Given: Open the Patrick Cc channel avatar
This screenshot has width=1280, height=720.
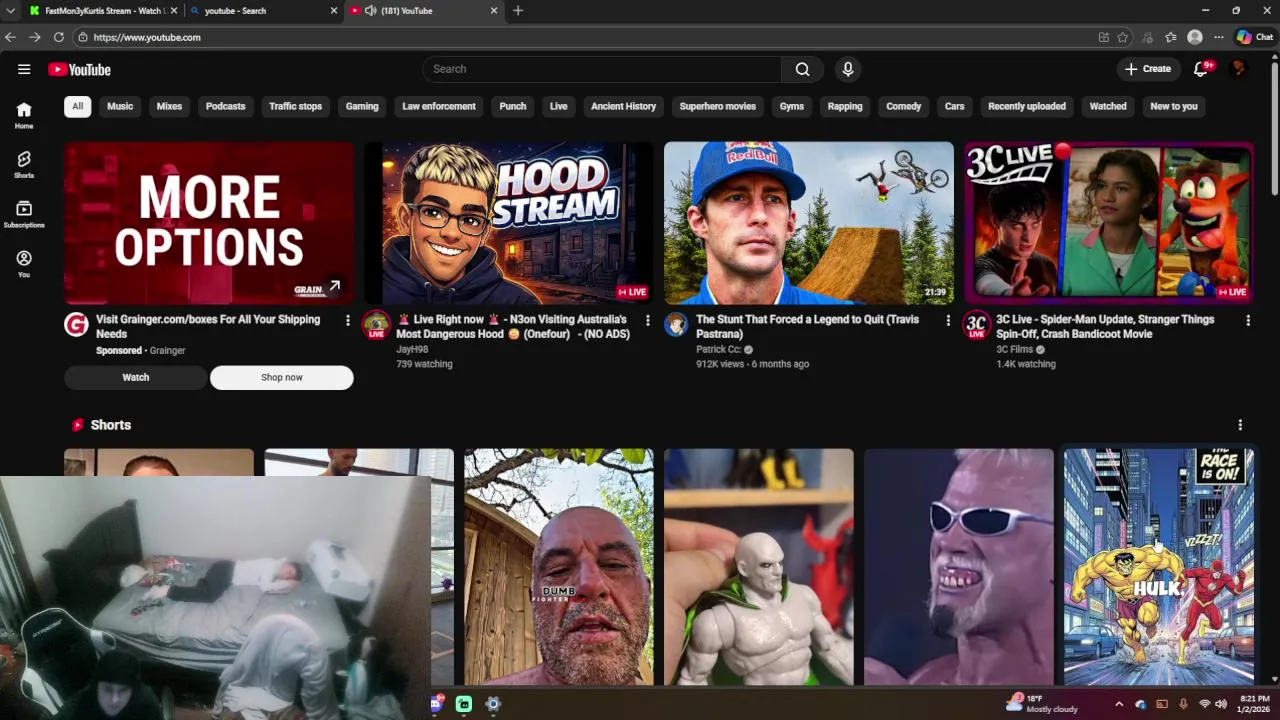Looking at the screenshot, I should (x=676, y=324).
